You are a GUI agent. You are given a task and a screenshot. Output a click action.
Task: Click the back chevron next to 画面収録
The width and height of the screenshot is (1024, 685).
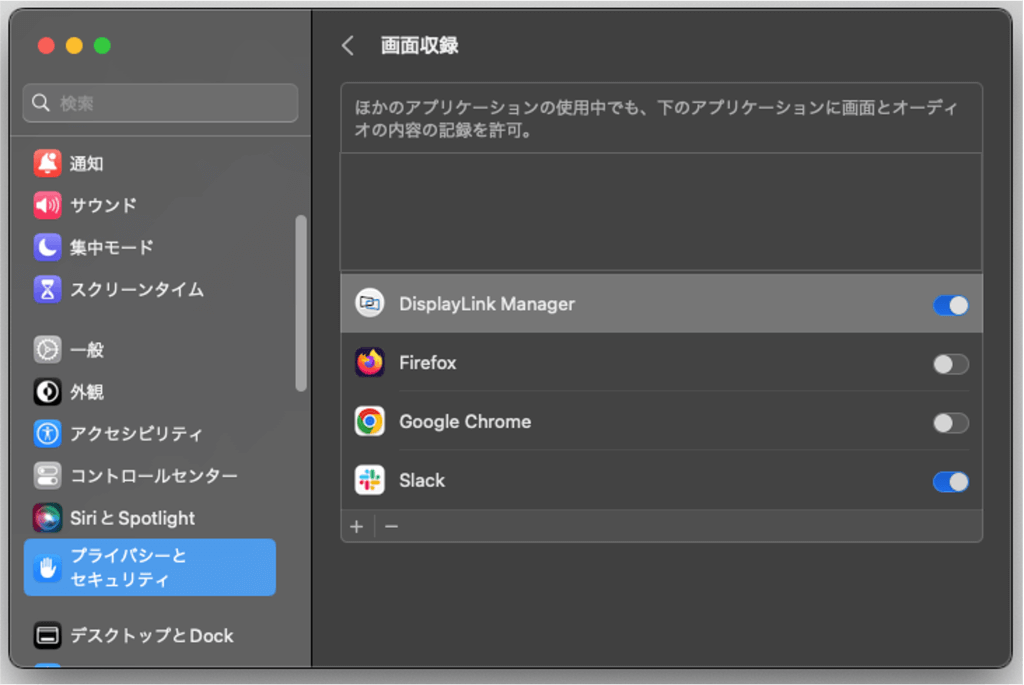(x=348, y=45)
